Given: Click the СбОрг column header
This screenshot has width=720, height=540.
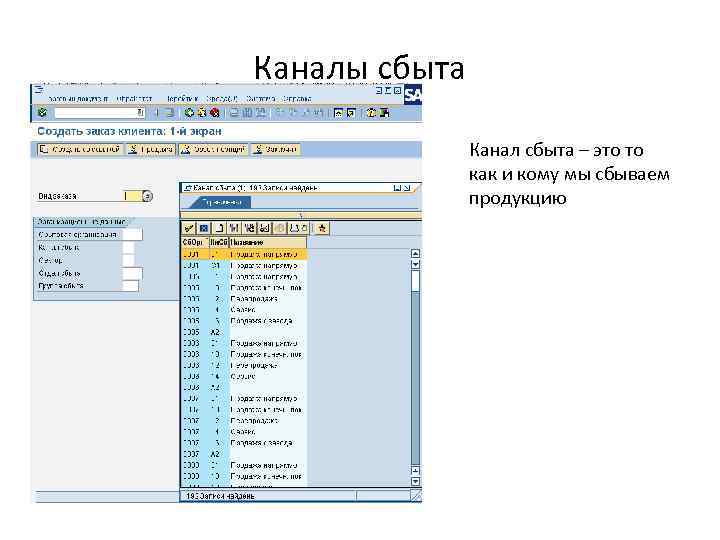Looking at the screenshot, I should pyautogui.click(x=195, y=242).
